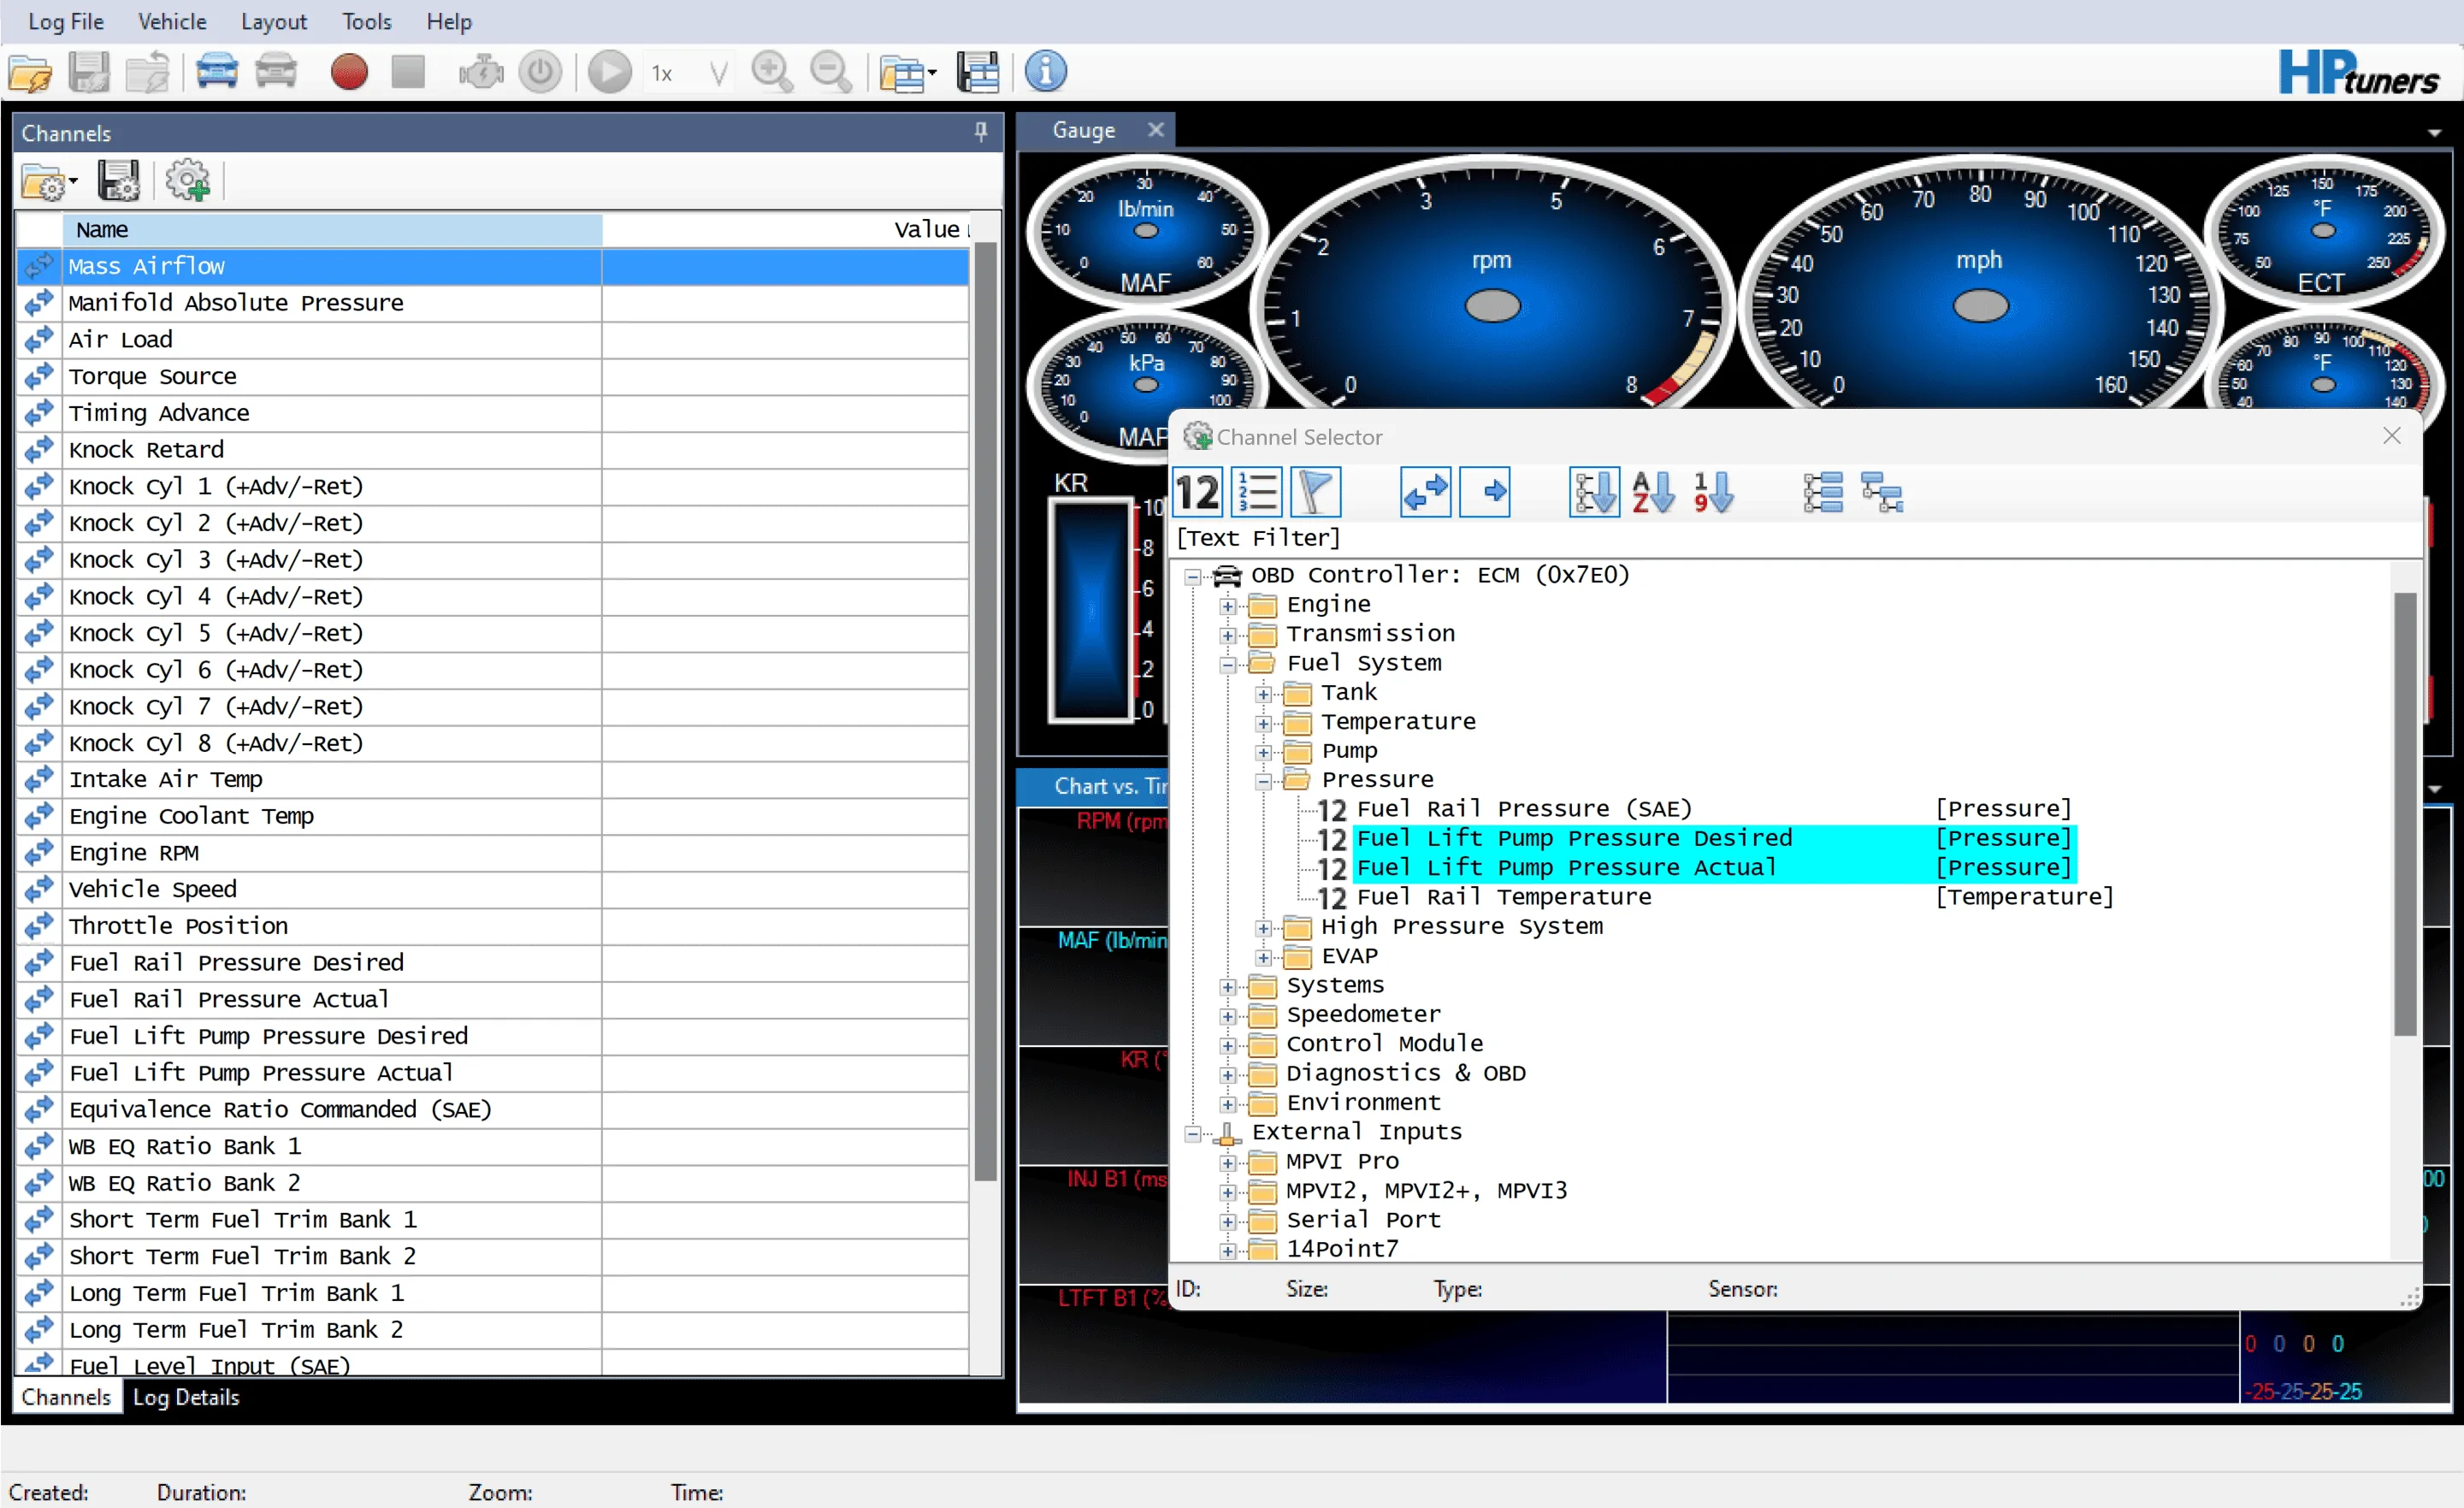Screen dimensions: 2464x1508
Task: Open the Help menu
Action: click(x=449, y=21)
